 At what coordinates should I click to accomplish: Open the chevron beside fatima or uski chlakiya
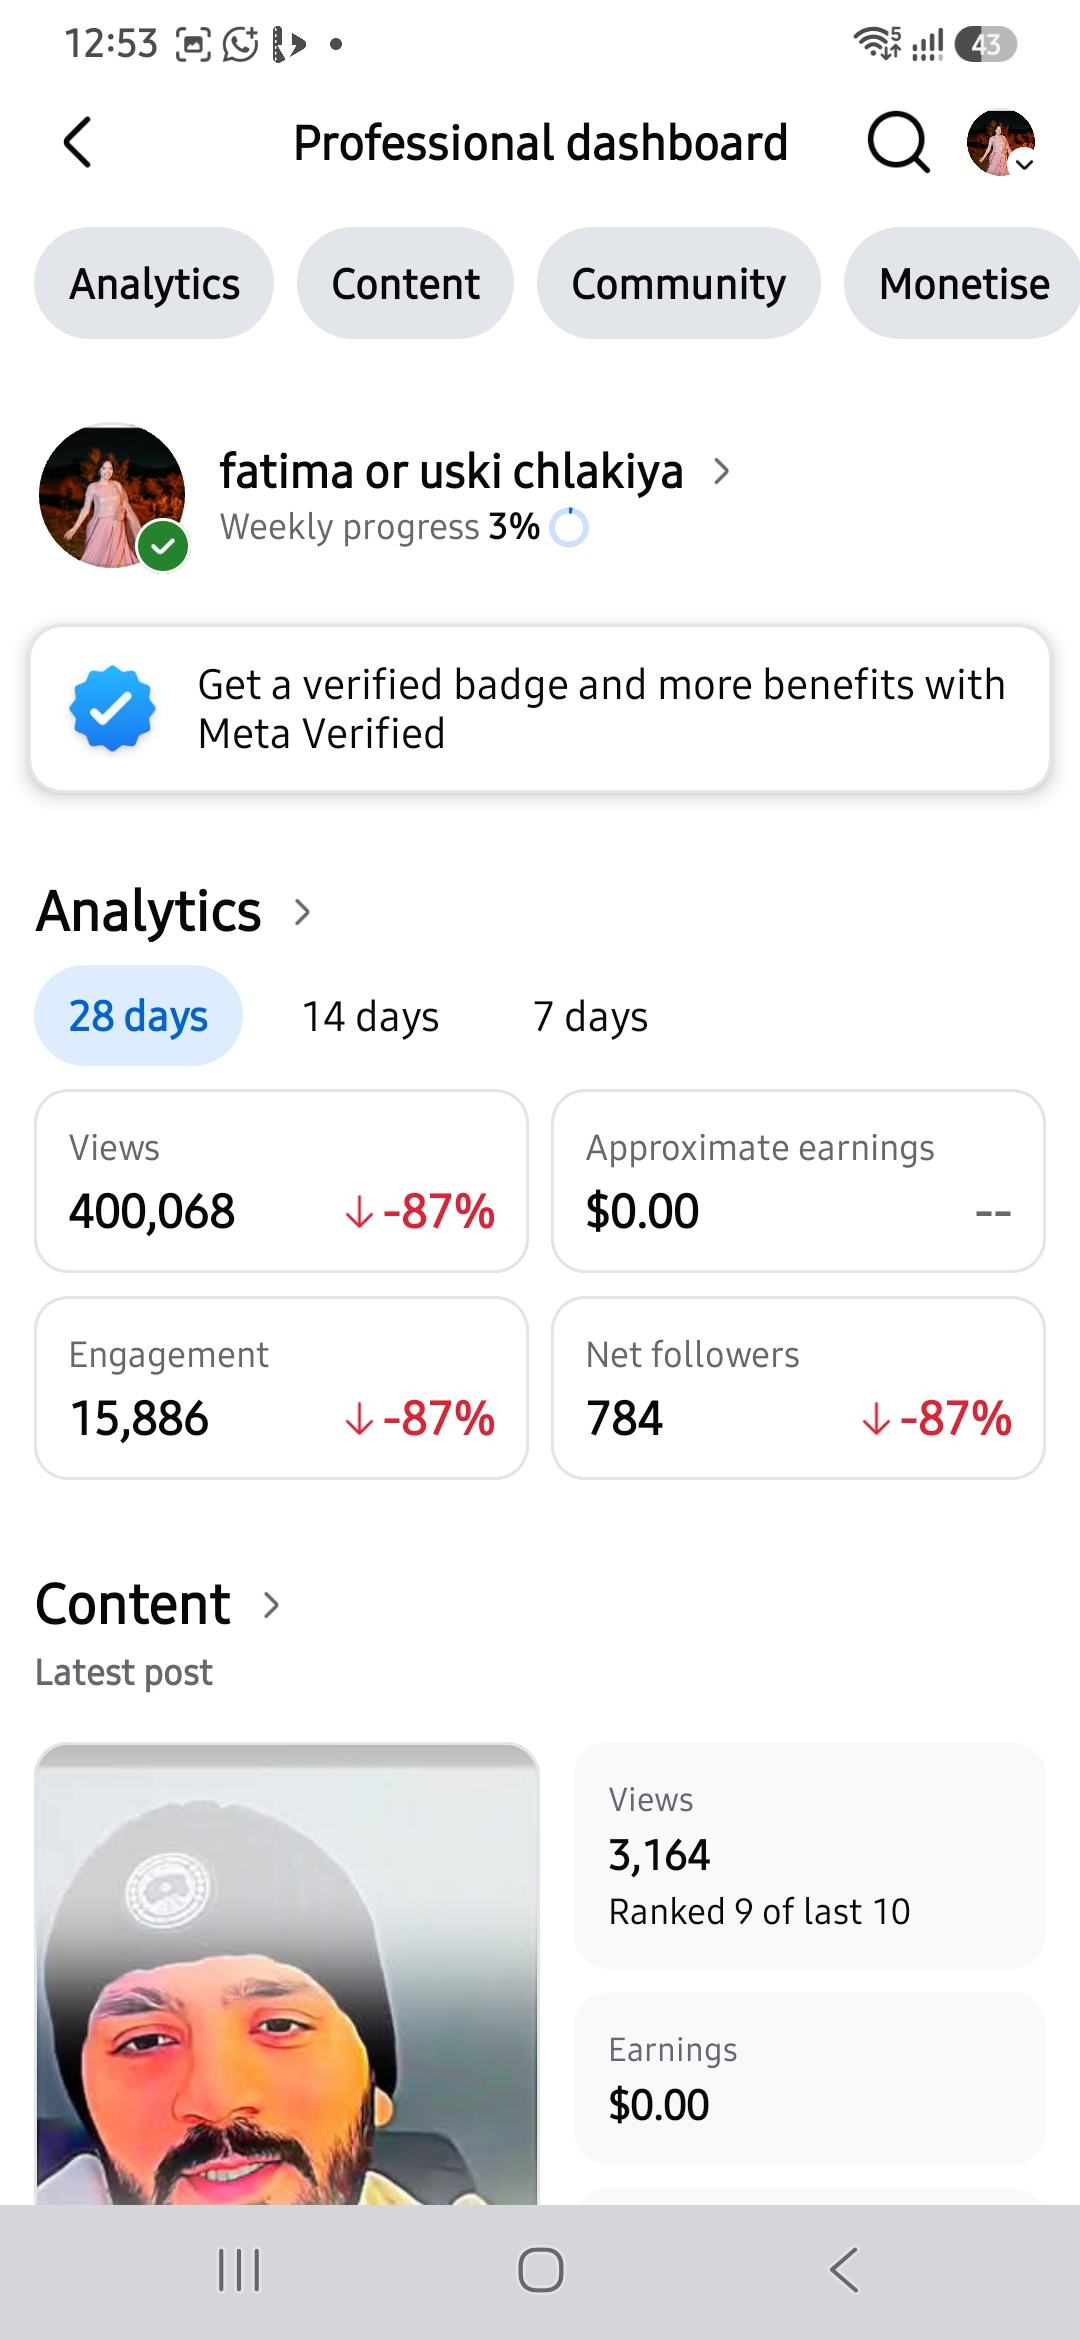click(x=721, y=471)
